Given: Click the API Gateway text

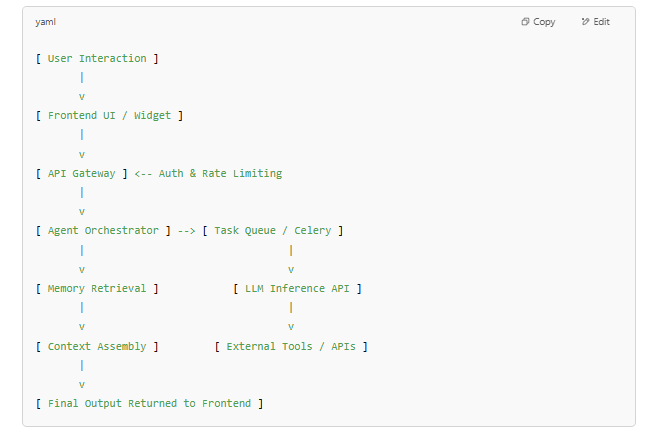Looking at the screenshot, I should point(81,173).
